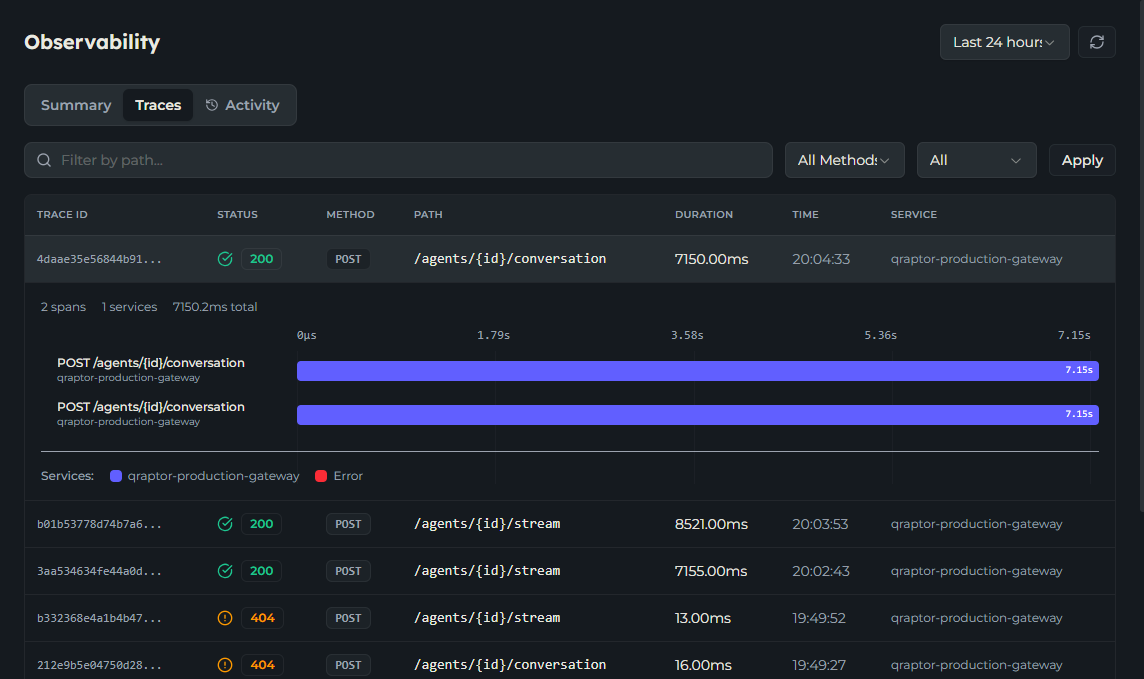Collapse the expanded trace 4daae35e56844b91 row
1144x679 pixels.
pyautogui.click(x=570, y=259)
